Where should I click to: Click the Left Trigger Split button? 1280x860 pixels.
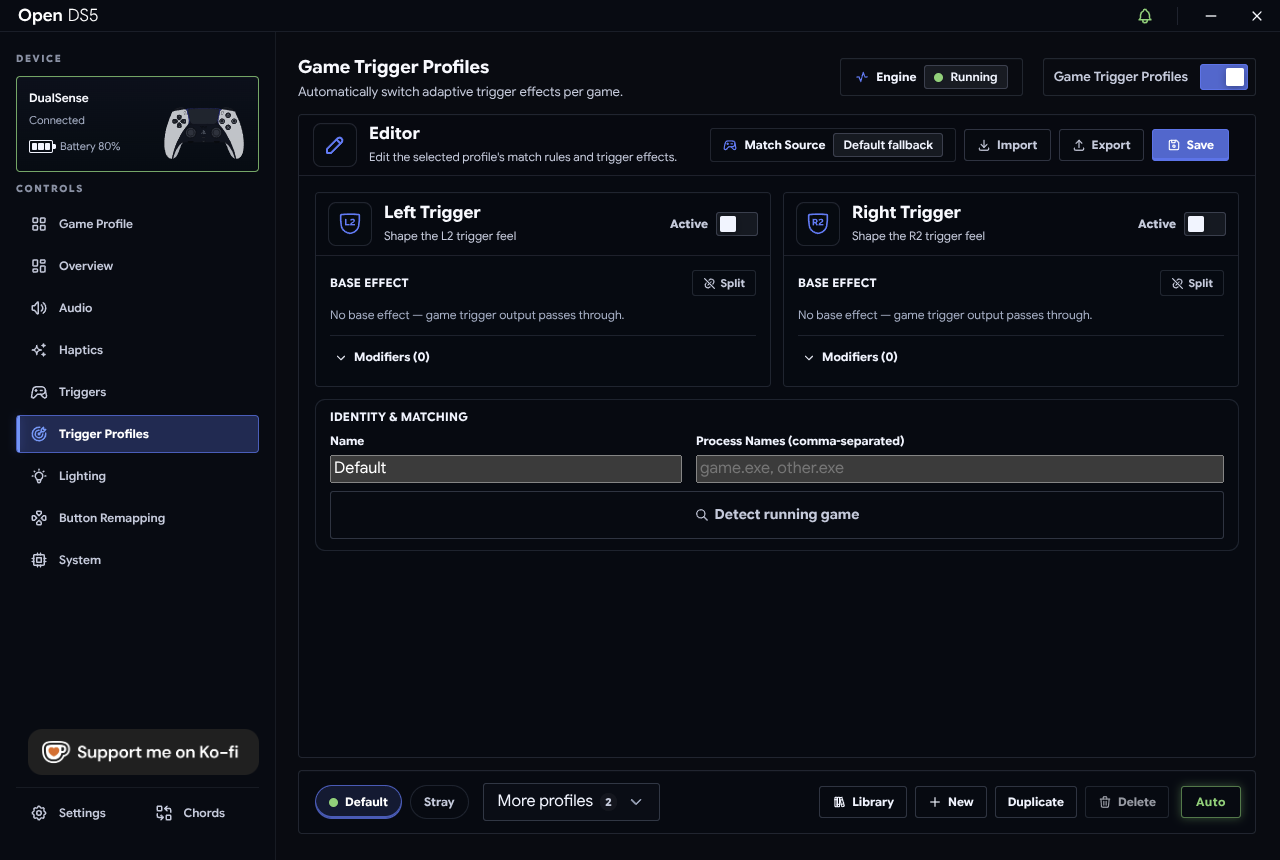(x=724, y=283)
